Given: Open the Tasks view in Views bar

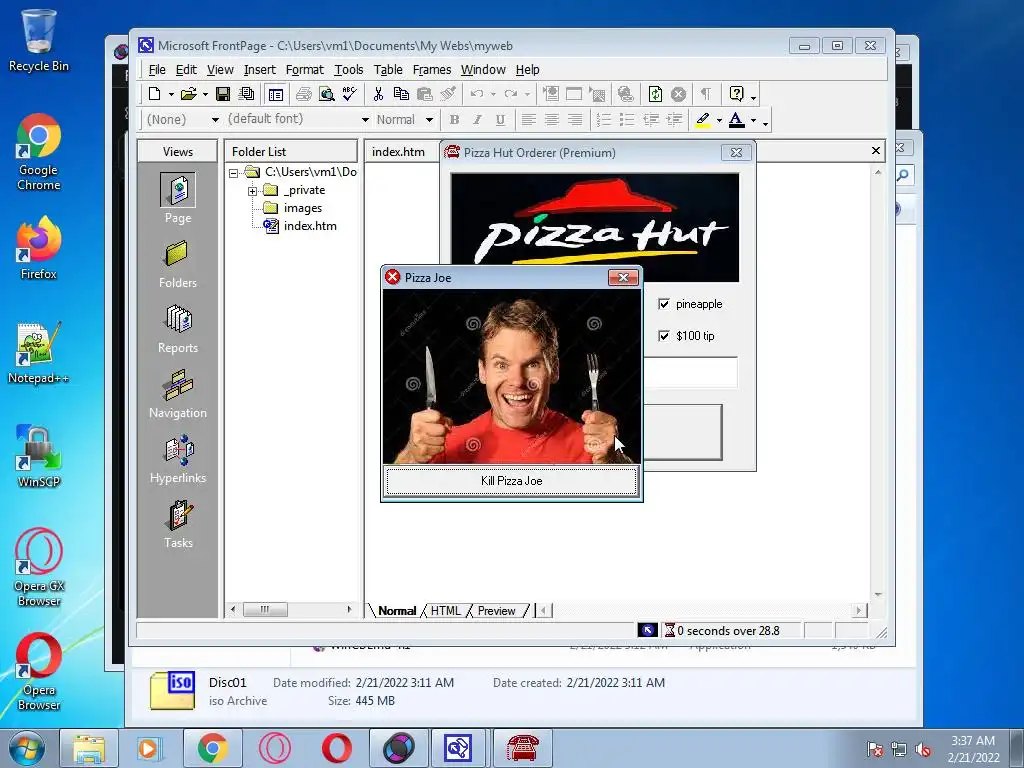Looking at the screenshot, I should click(x=178, y=524).
